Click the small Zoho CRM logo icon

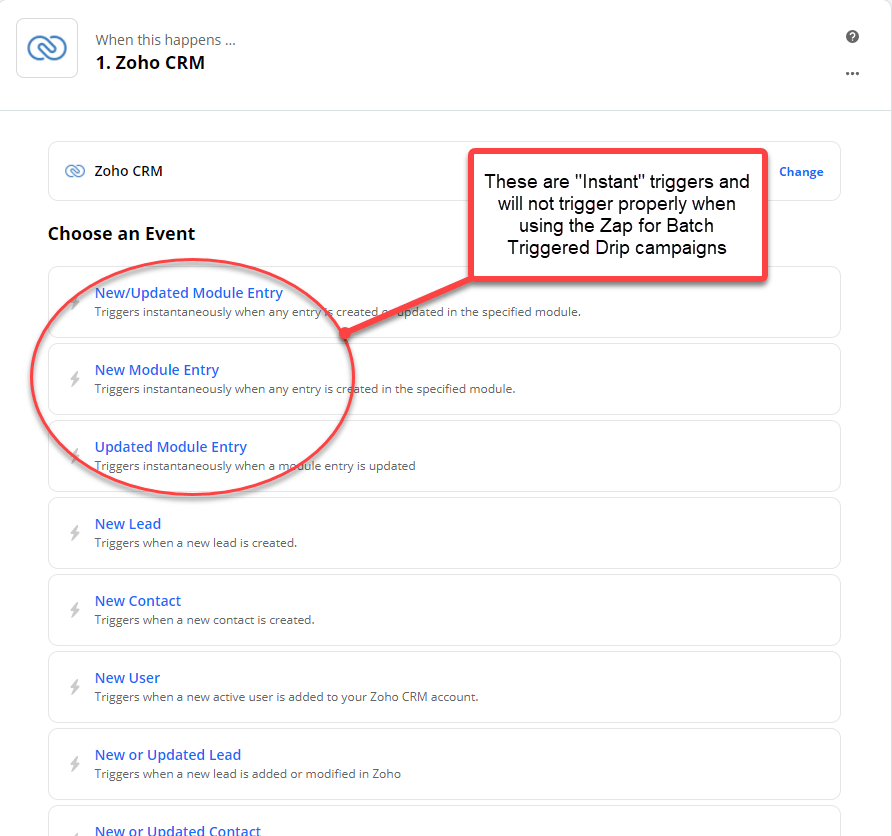75,171
